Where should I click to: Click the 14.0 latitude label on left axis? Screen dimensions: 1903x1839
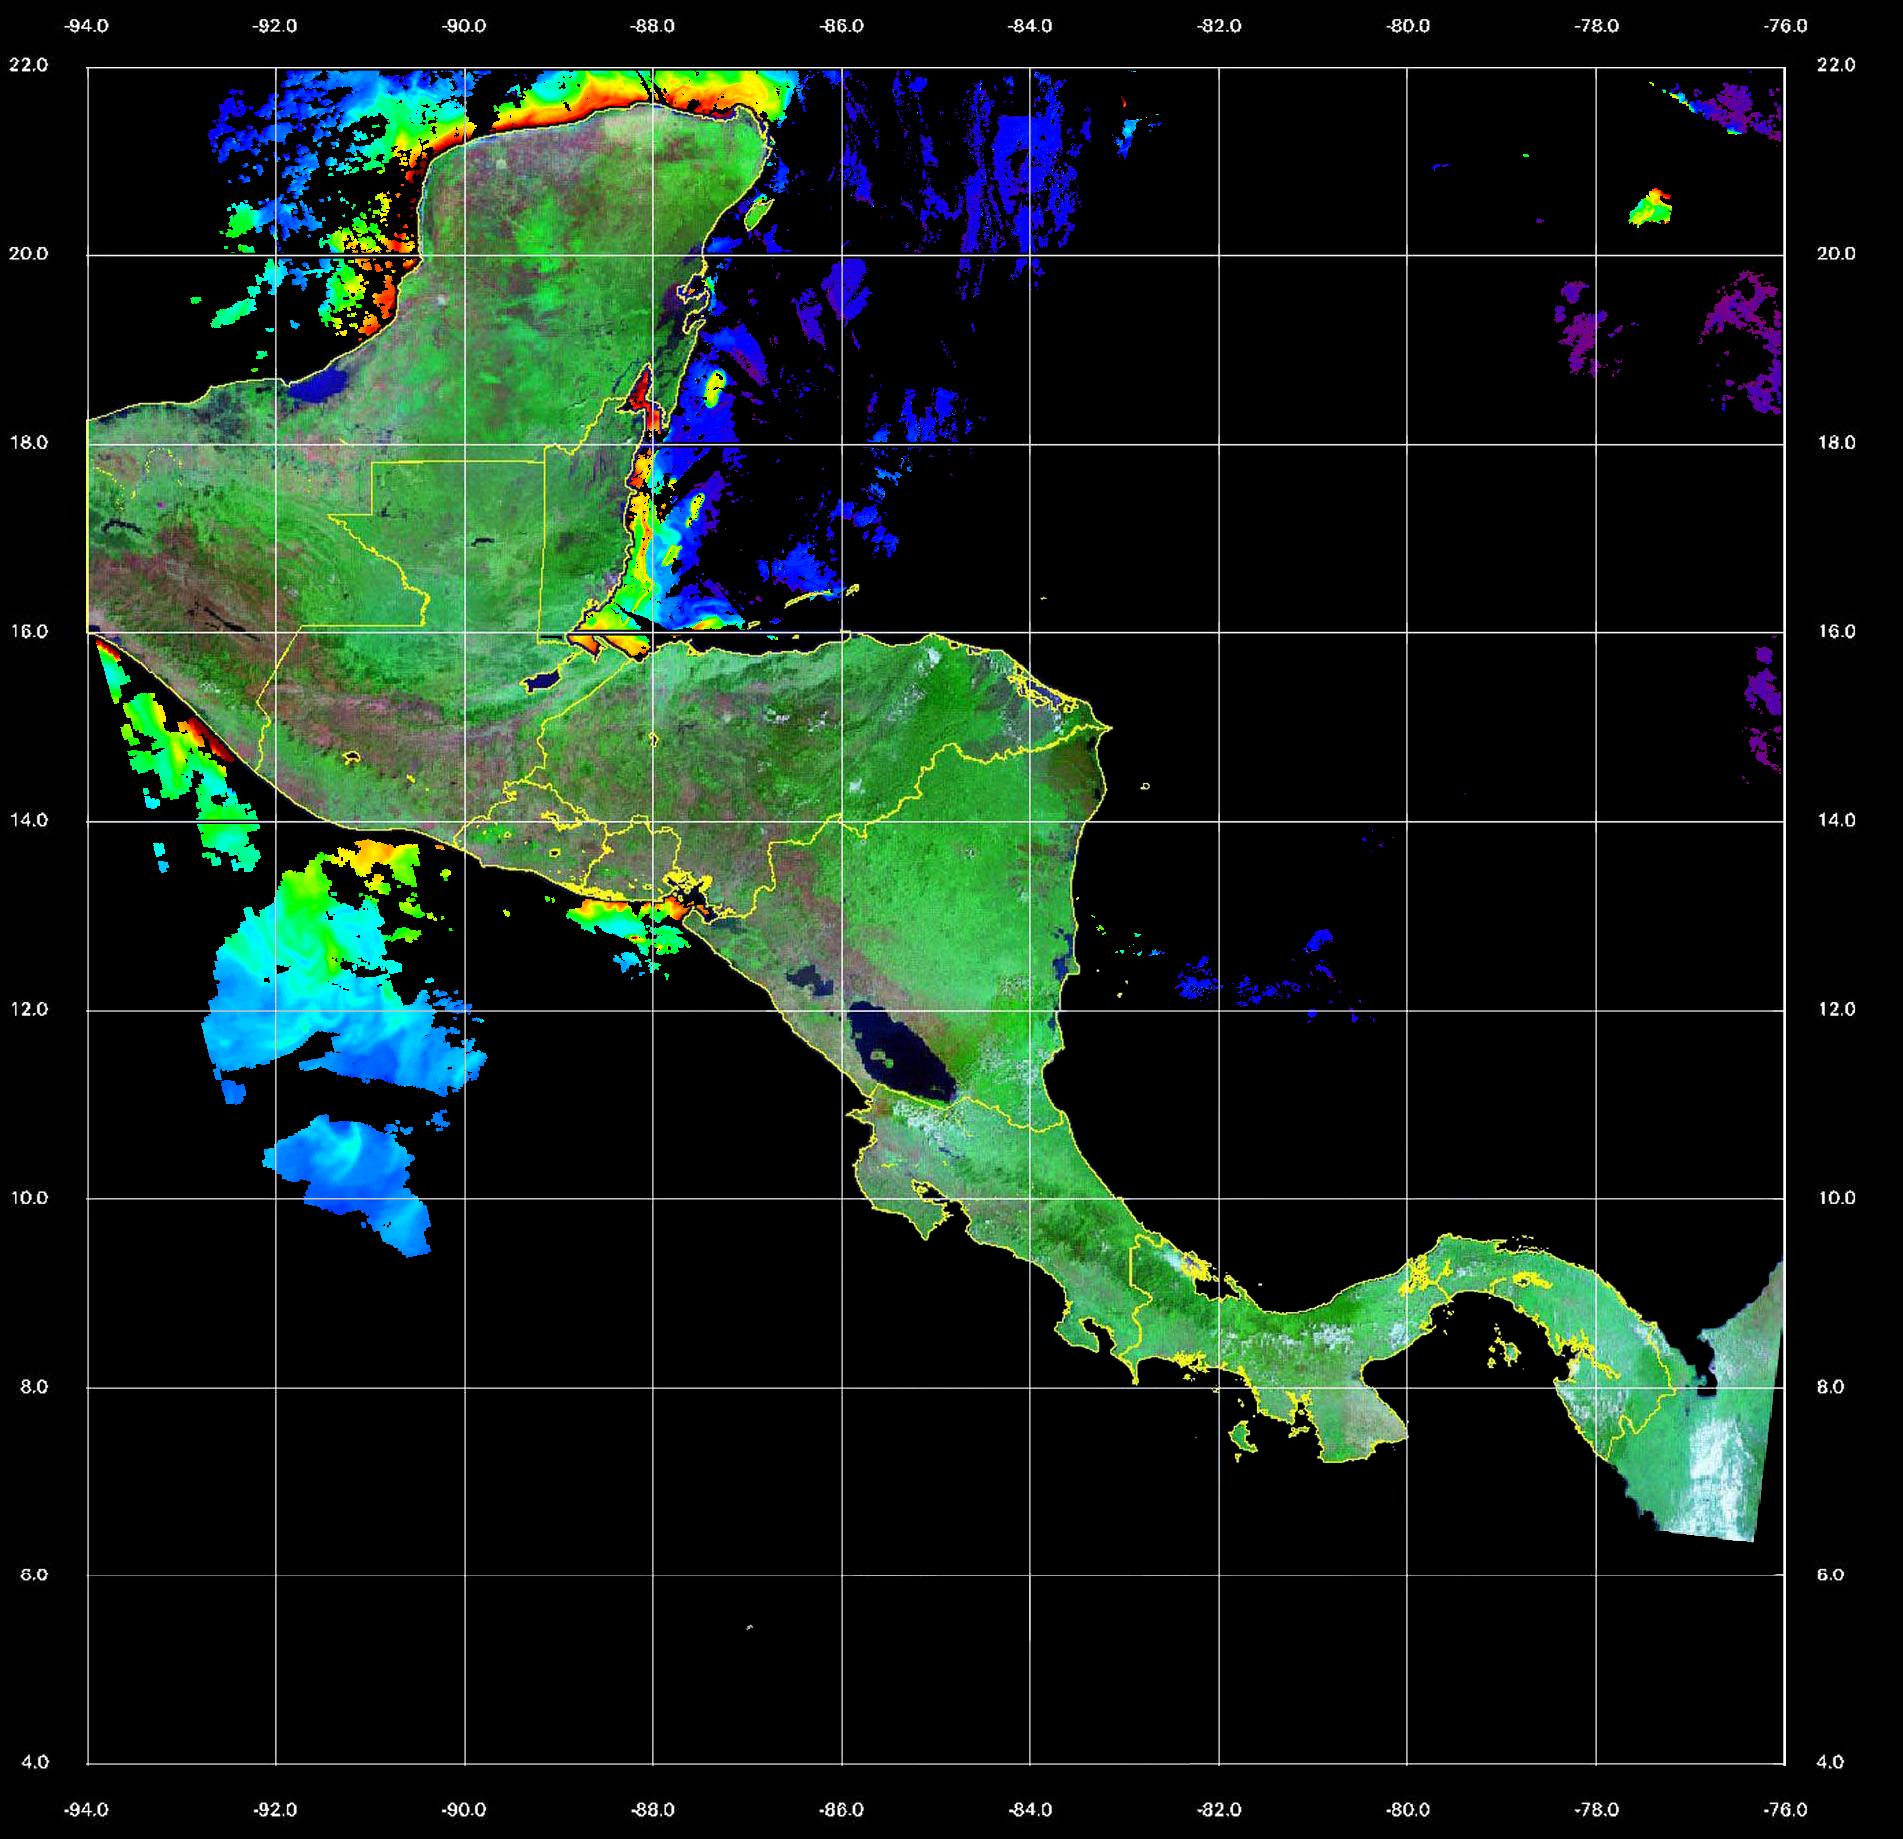pos(35,820)
